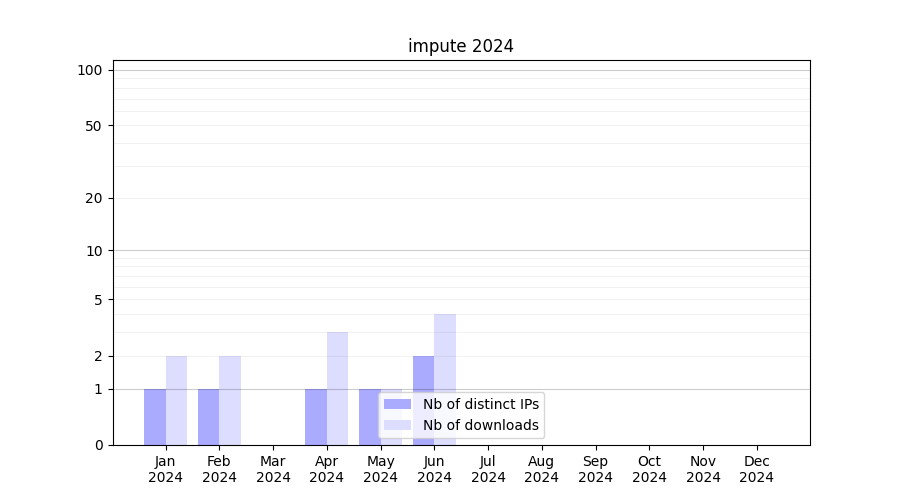This screenshot has width=900, height=500.
Task: Click the January distinct IPs bar
Action: tap(155, 417)
